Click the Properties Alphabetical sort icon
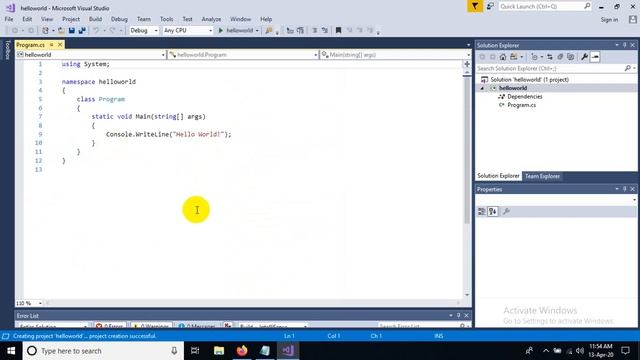 pyautogui.click(x=493, y=211)
